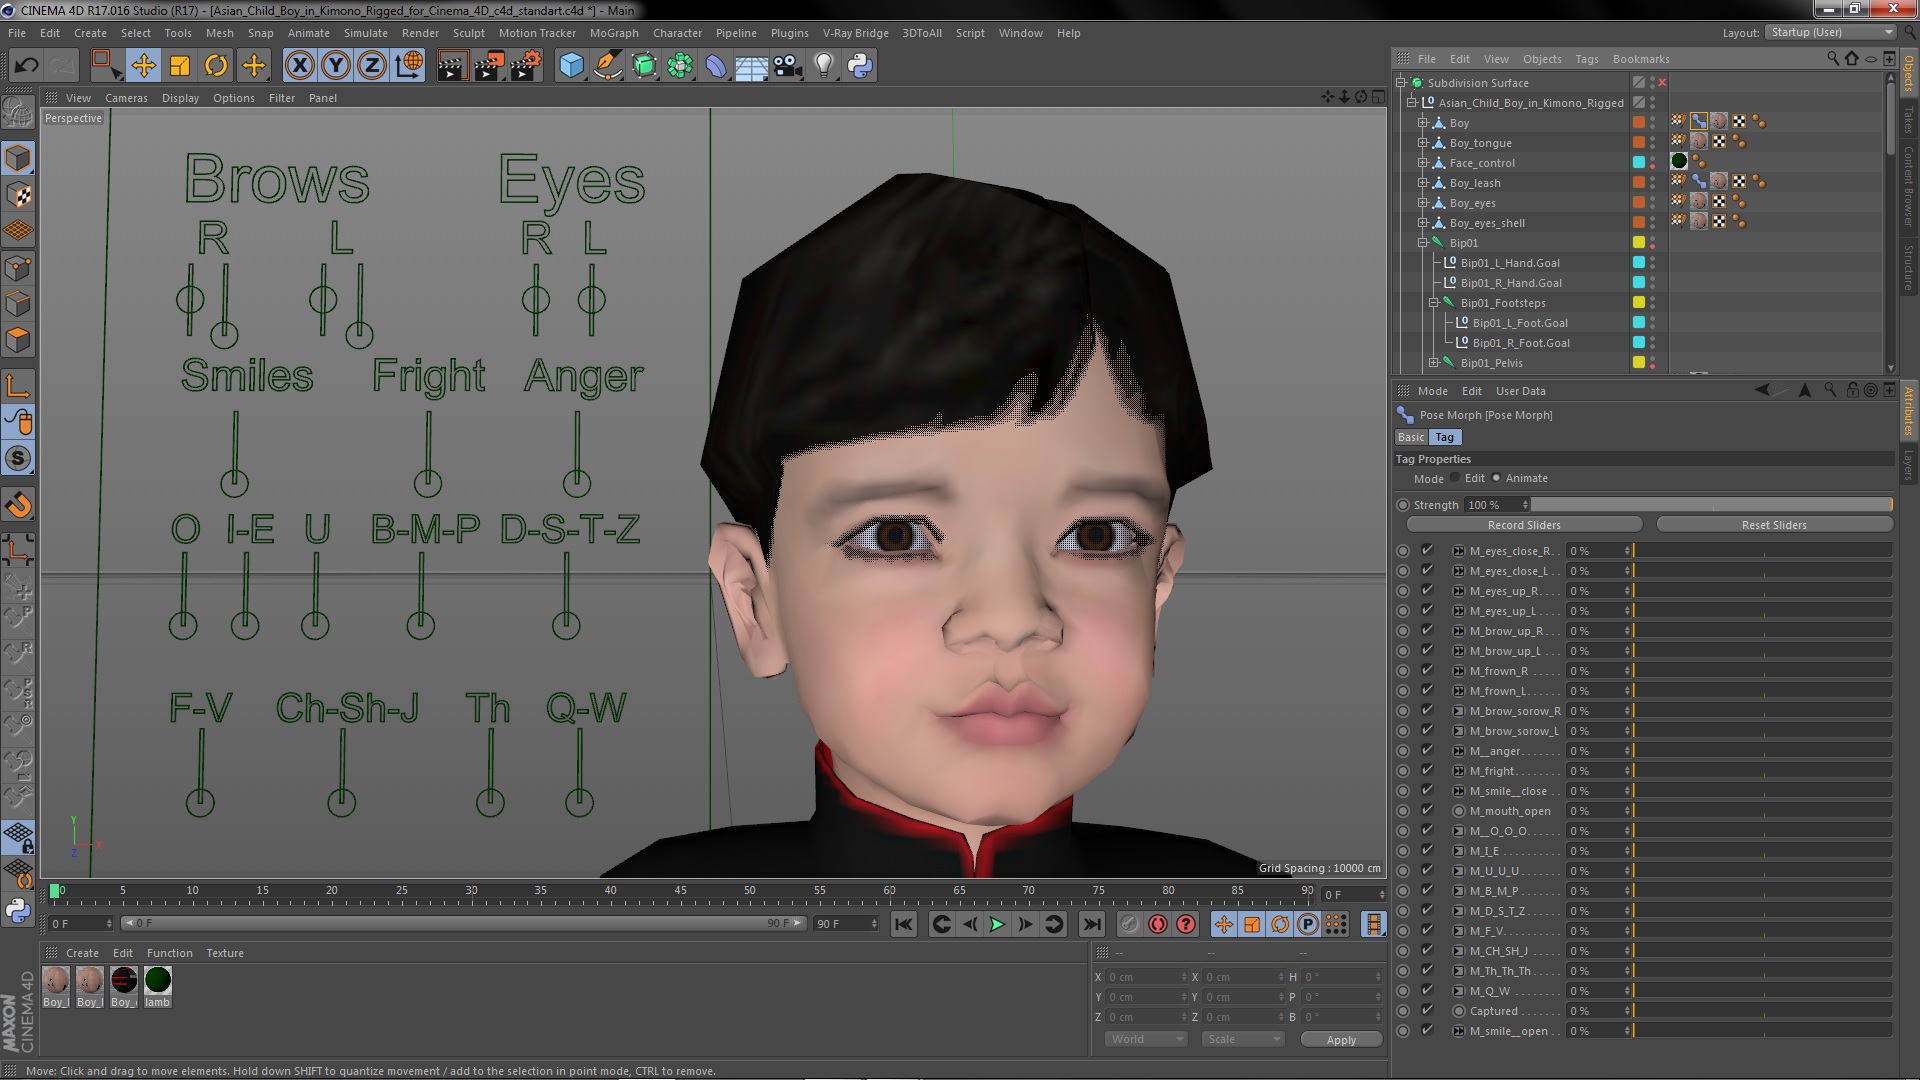Click frame 50 on the timeline ruler

(749, 891)
